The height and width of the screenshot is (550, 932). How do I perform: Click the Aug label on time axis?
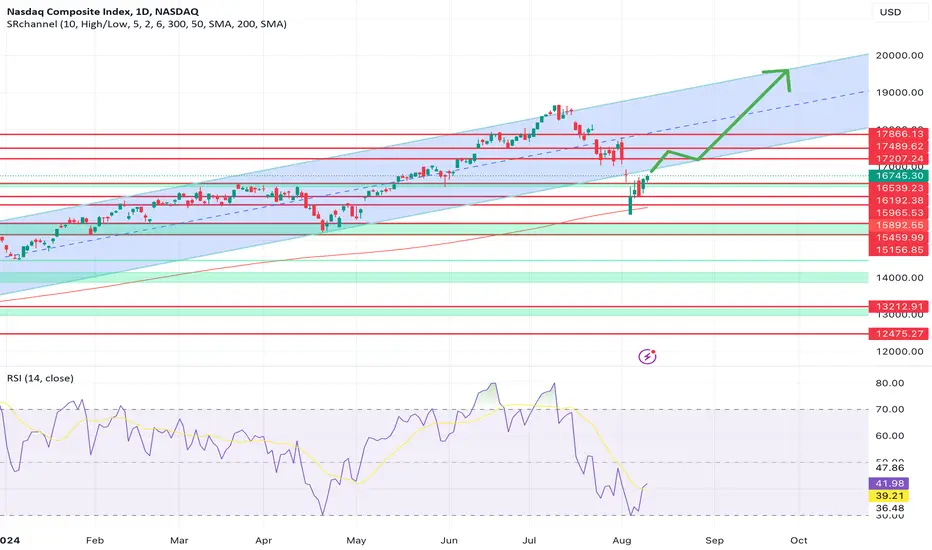pyautogui.click(x=622, y=540)
